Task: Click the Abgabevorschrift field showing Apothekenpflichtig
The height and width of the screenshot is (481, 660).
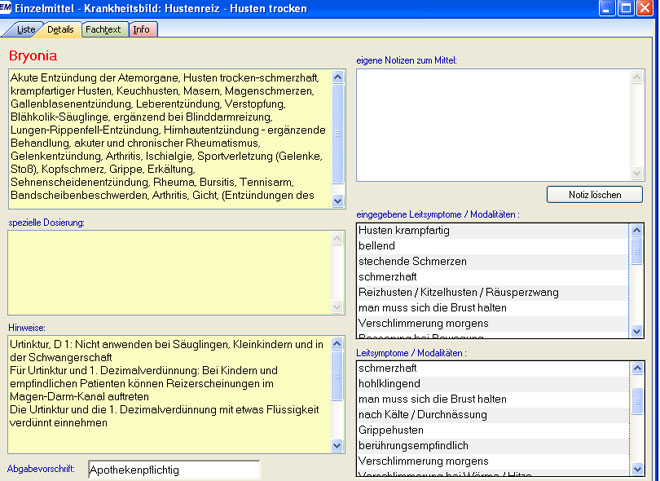Action: click(x=173, y=469)
